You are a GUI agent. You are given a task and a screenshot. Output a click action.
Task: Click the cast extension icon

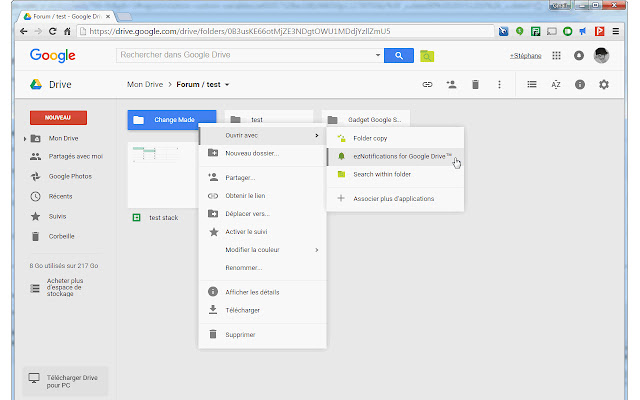click(551, 31)
